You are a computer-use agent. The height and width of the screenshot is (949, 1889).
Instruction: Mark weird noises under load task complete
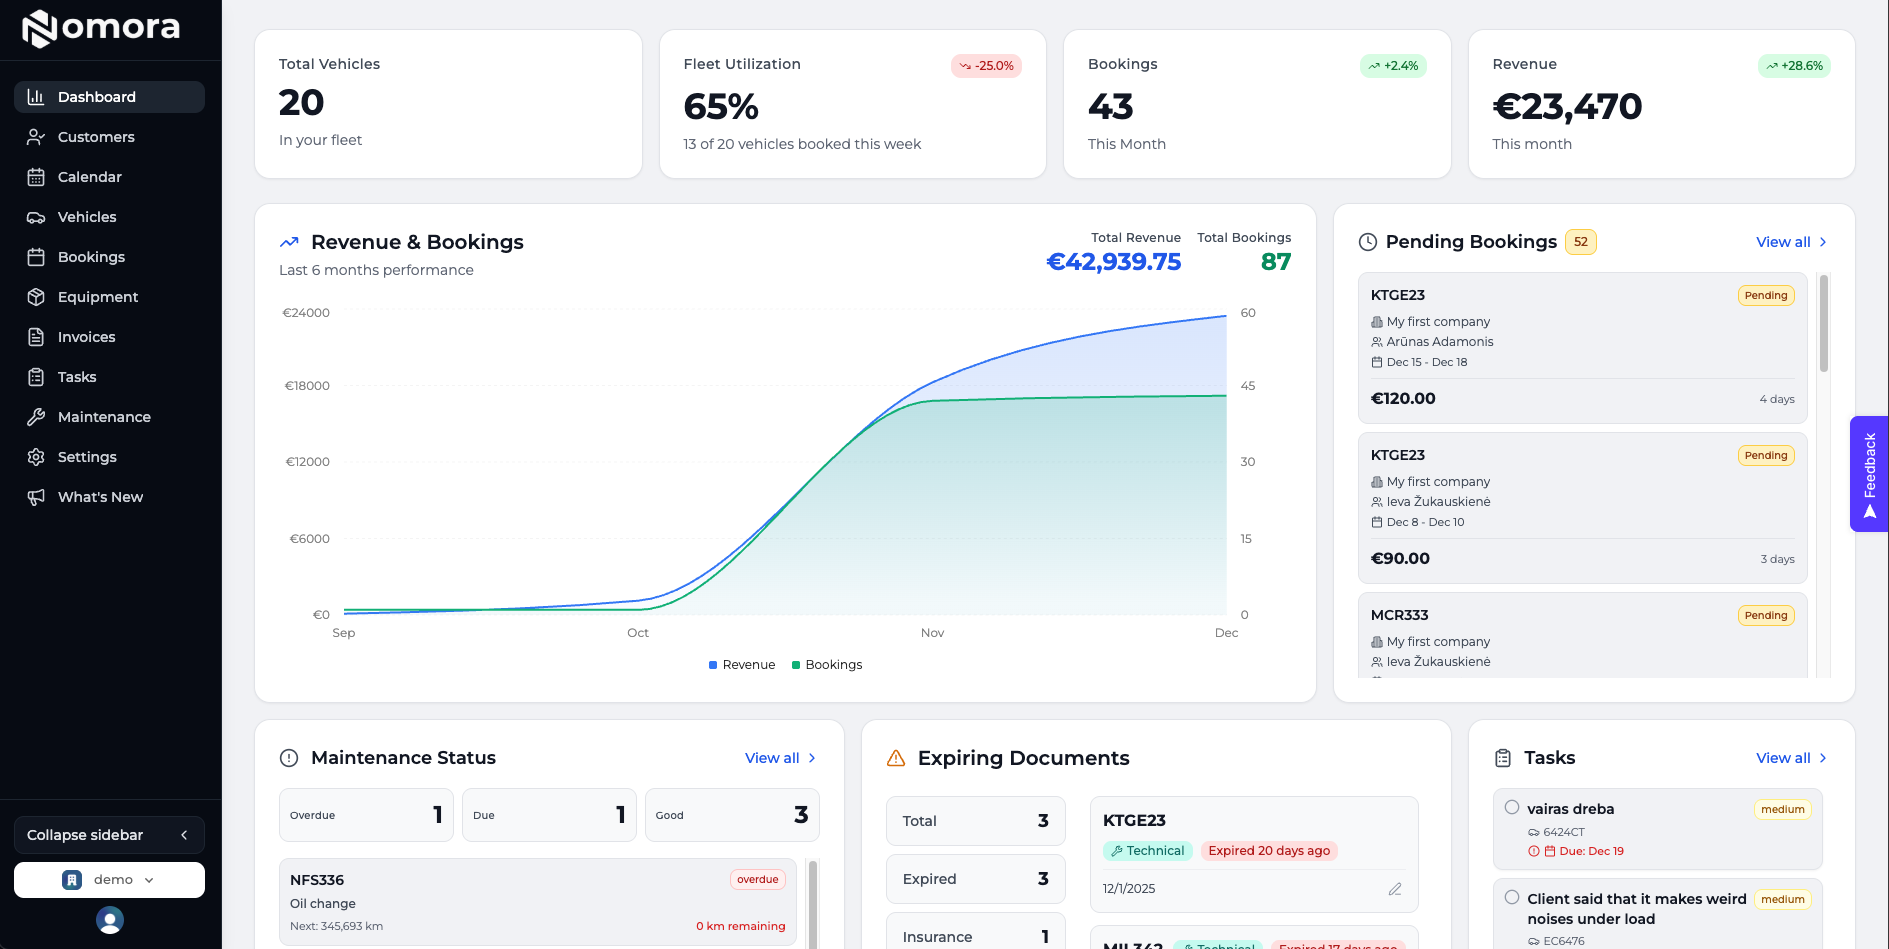click(x=1512, y=898)
